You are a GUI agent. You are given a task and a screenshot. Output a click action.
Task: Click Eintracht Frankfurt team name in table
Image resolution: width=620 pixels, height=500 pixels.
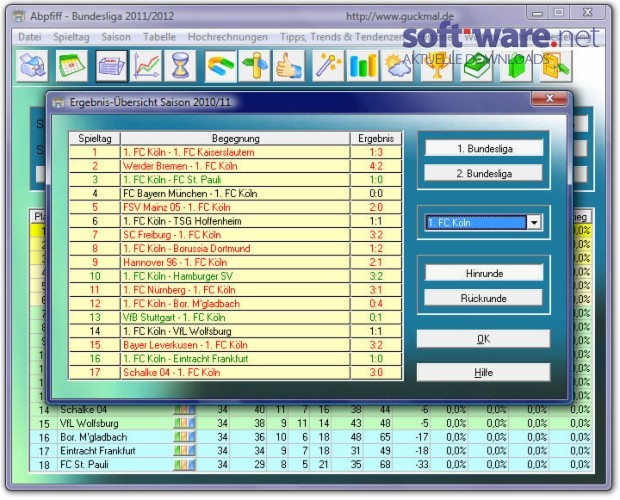98,451
